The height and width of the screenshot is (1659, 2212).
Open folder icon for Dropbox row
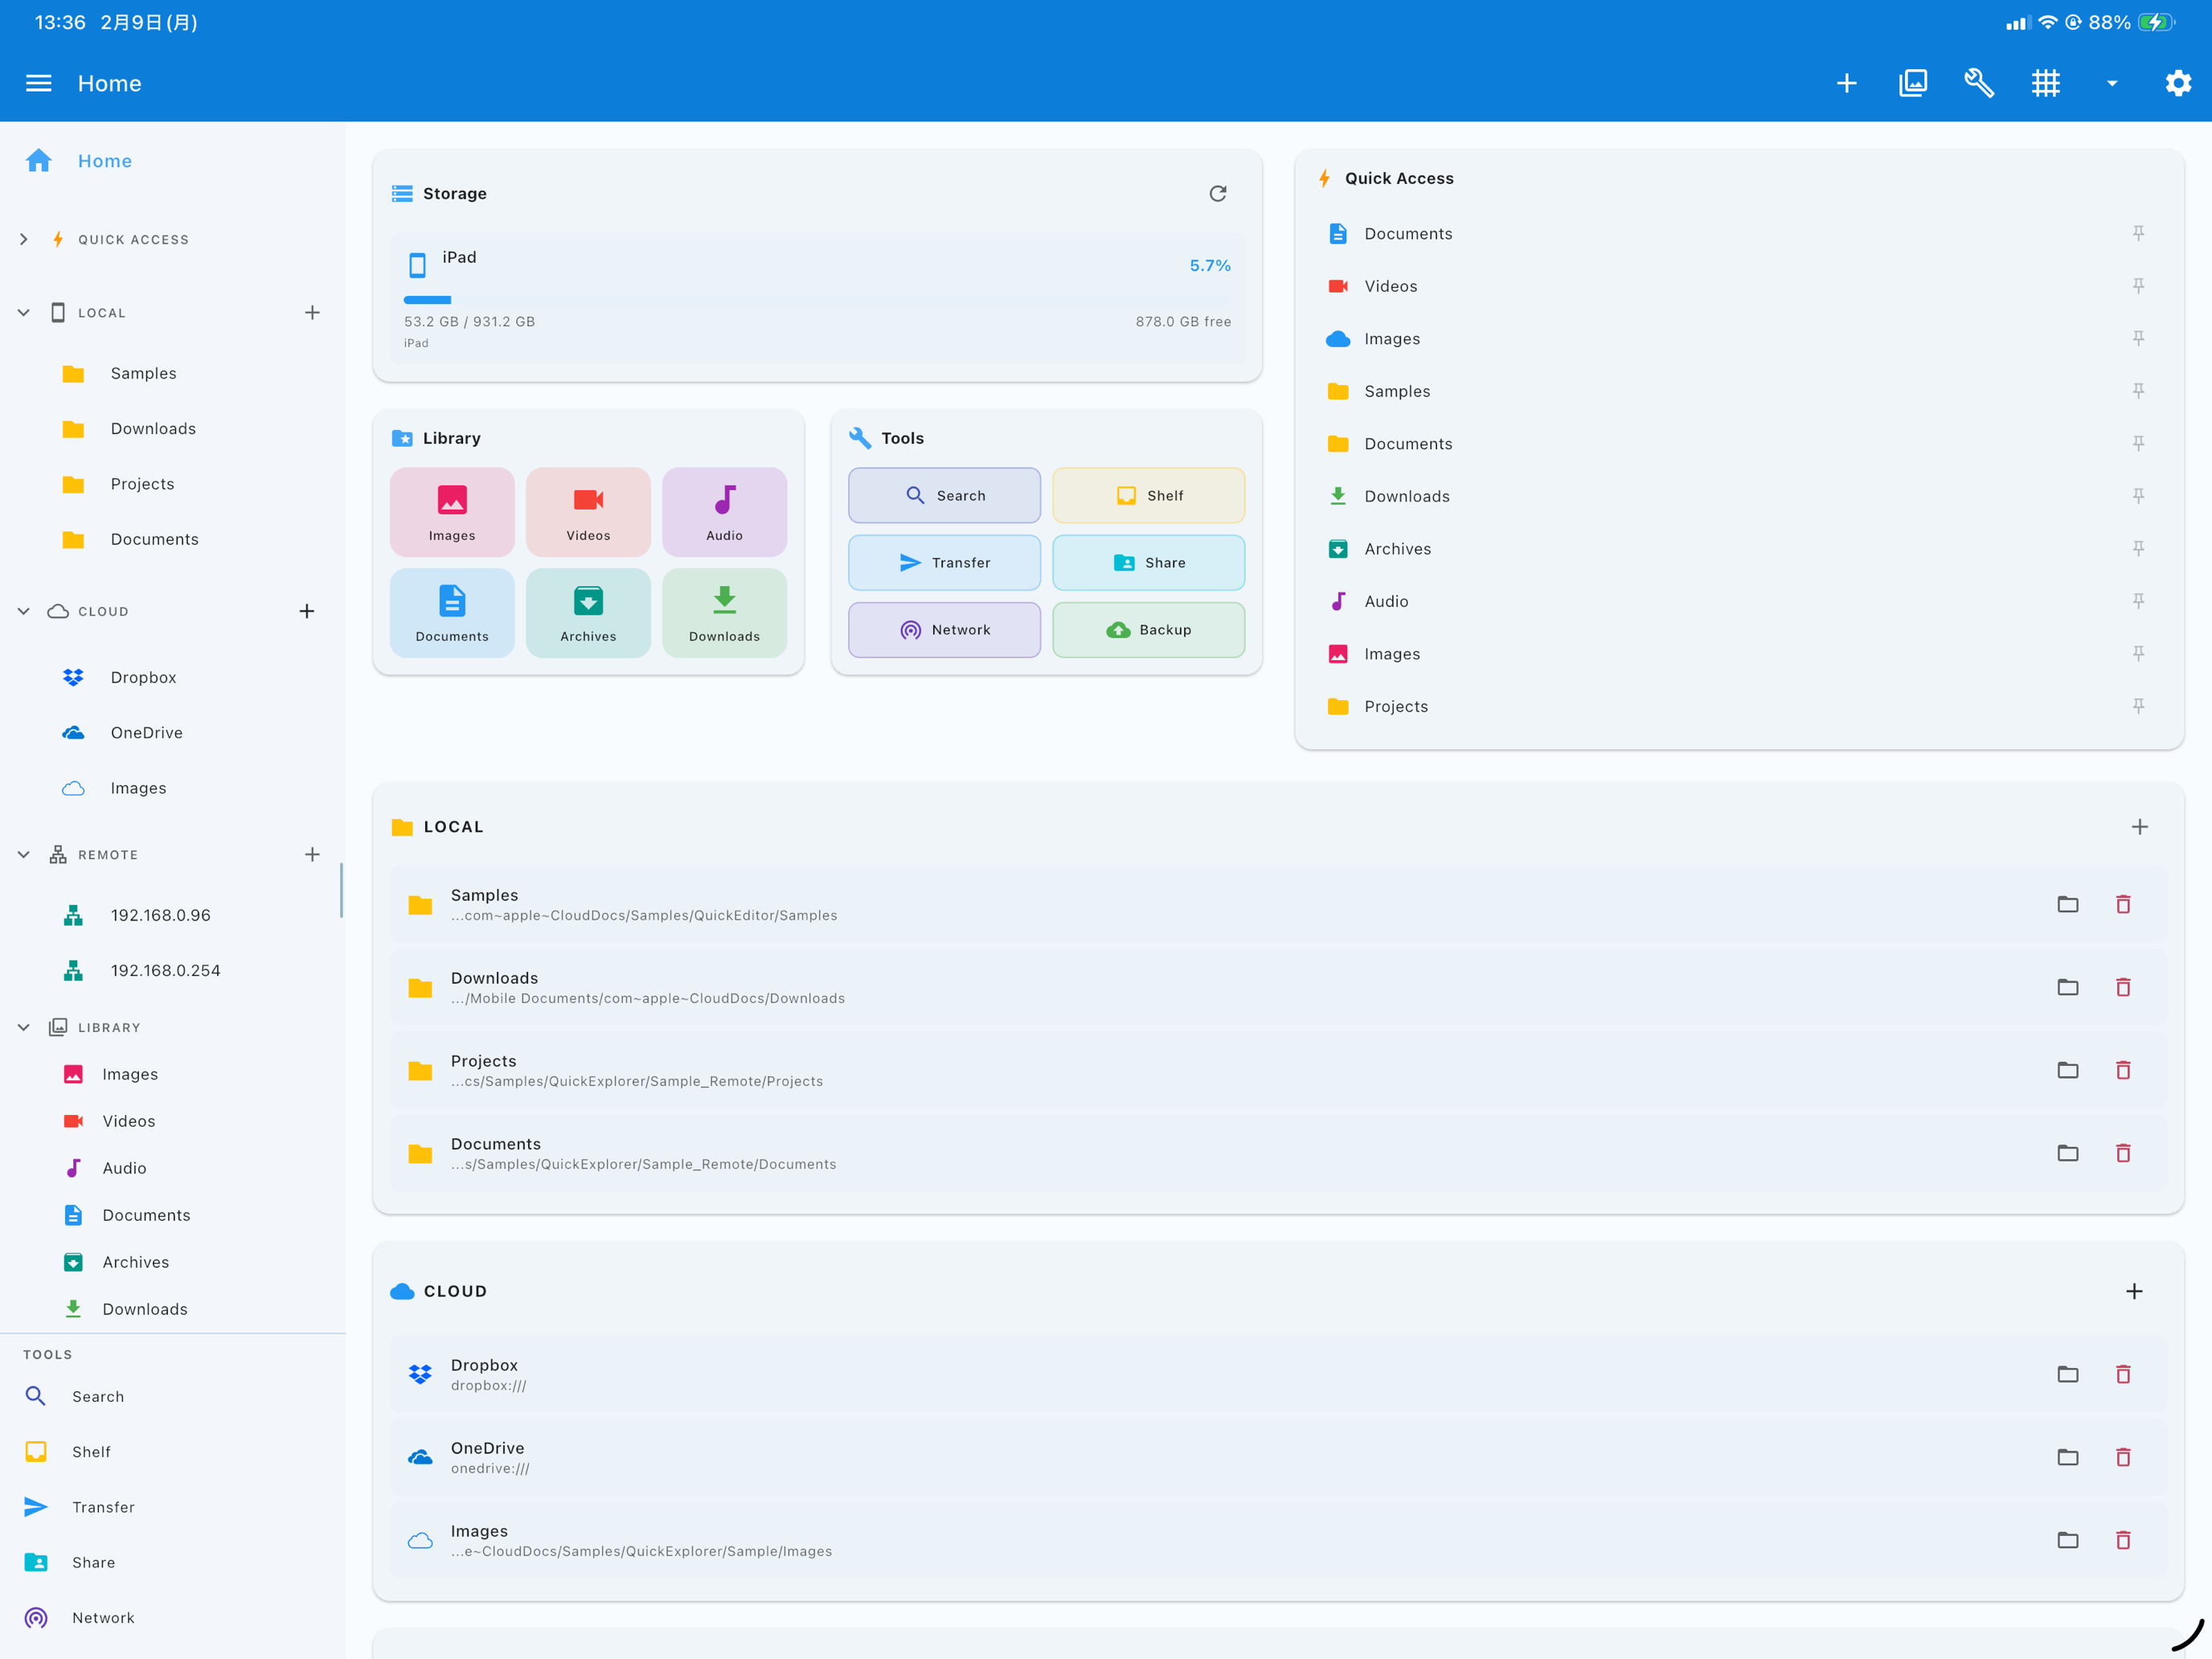pyautogui.click(x=2067, y=1374)
